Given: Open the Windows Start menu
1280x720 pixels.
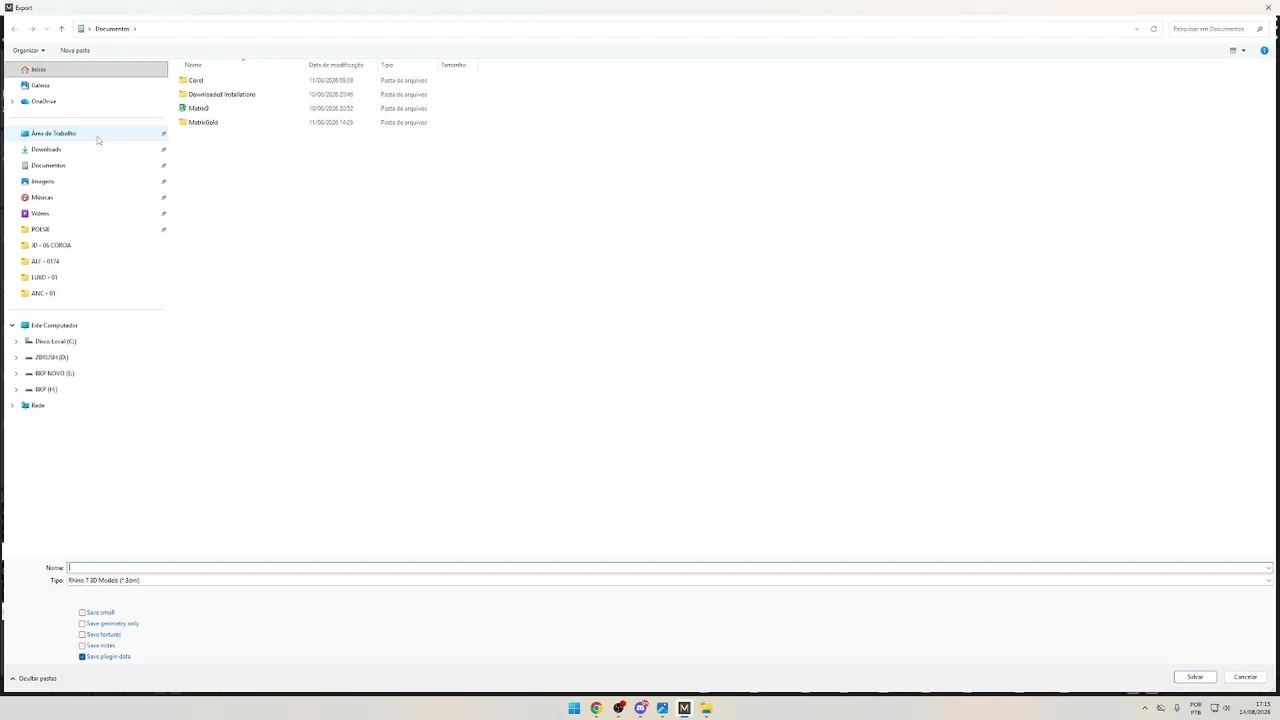Looking at the screenshot, I should tap(574, 708).
